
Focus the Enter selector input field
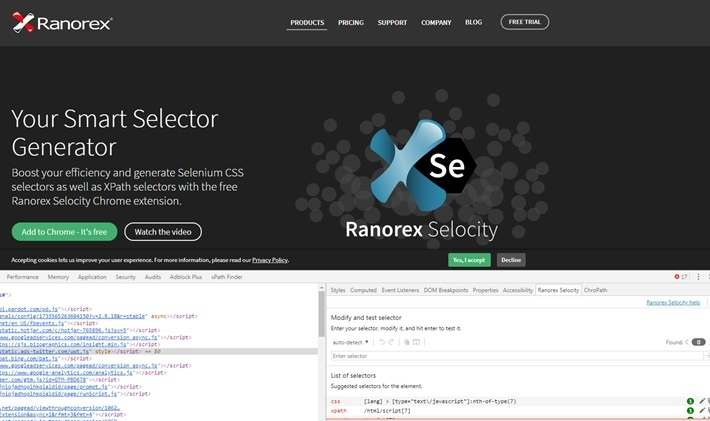tap(517, 356)
